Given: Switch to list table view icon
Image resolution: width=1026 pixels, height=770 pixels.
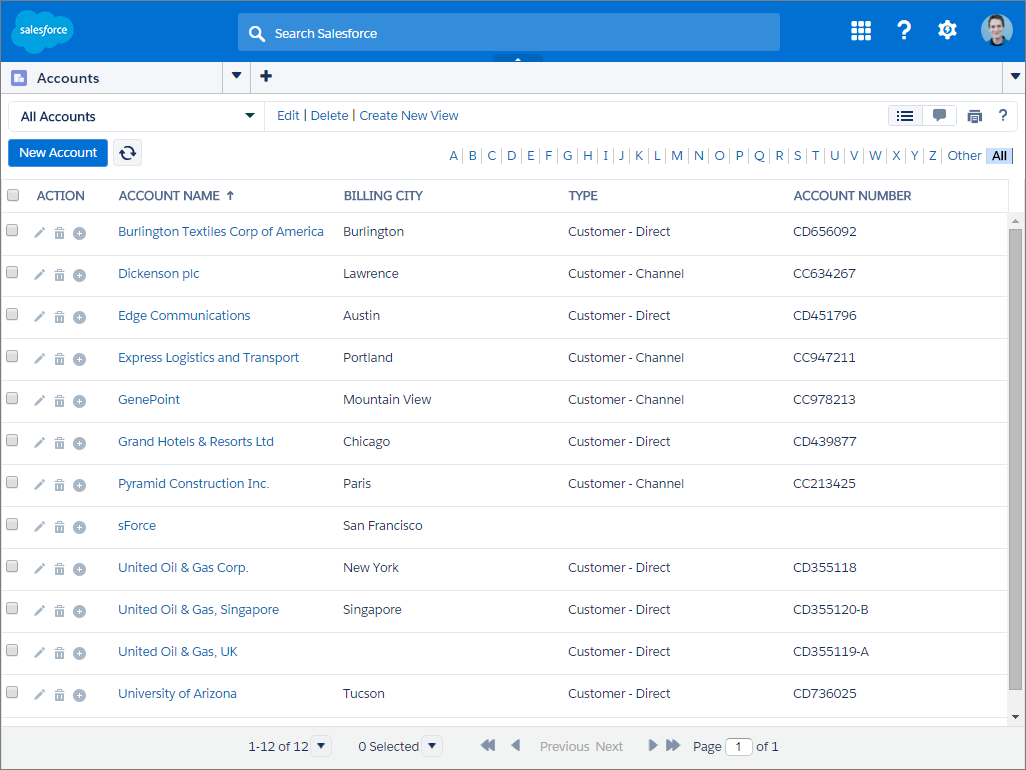Looking at the screenshot, I should [905, 116].
